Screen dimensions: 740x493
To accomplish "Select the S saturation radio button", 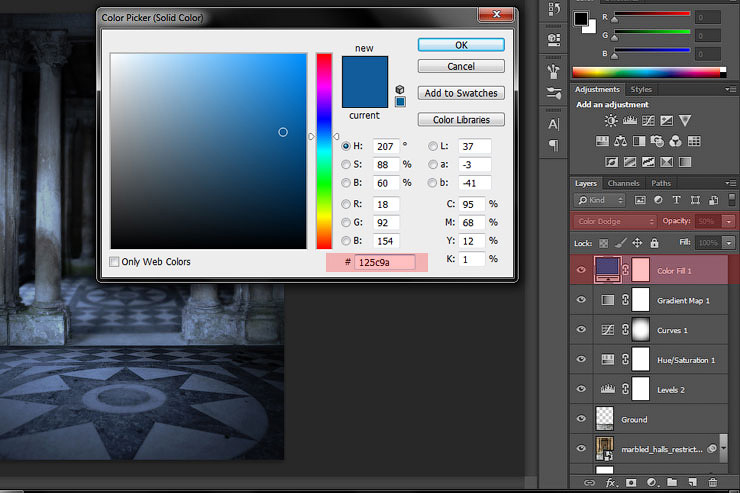I will coord(346,164).
